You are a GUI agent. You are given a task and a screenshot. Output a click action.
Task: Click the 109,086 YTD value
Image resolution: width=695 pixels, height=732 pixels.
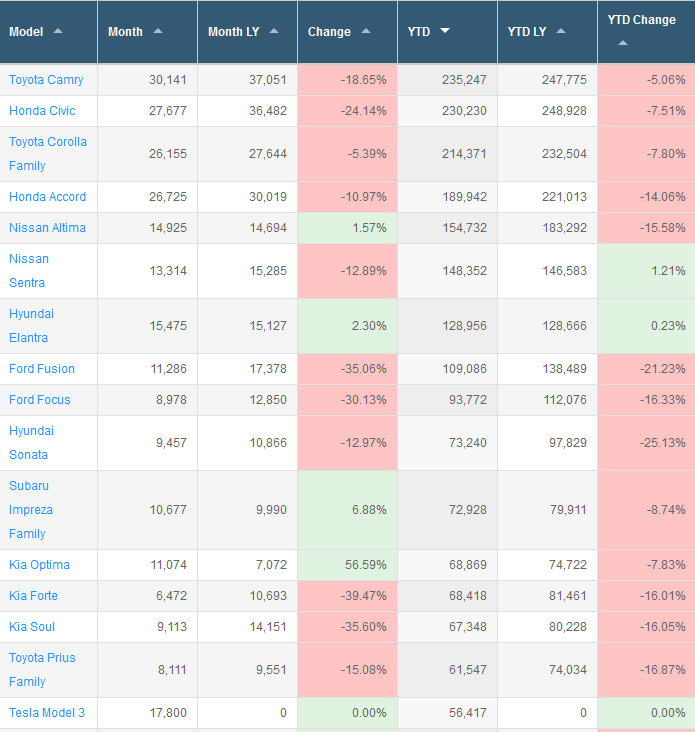(464, 369)
